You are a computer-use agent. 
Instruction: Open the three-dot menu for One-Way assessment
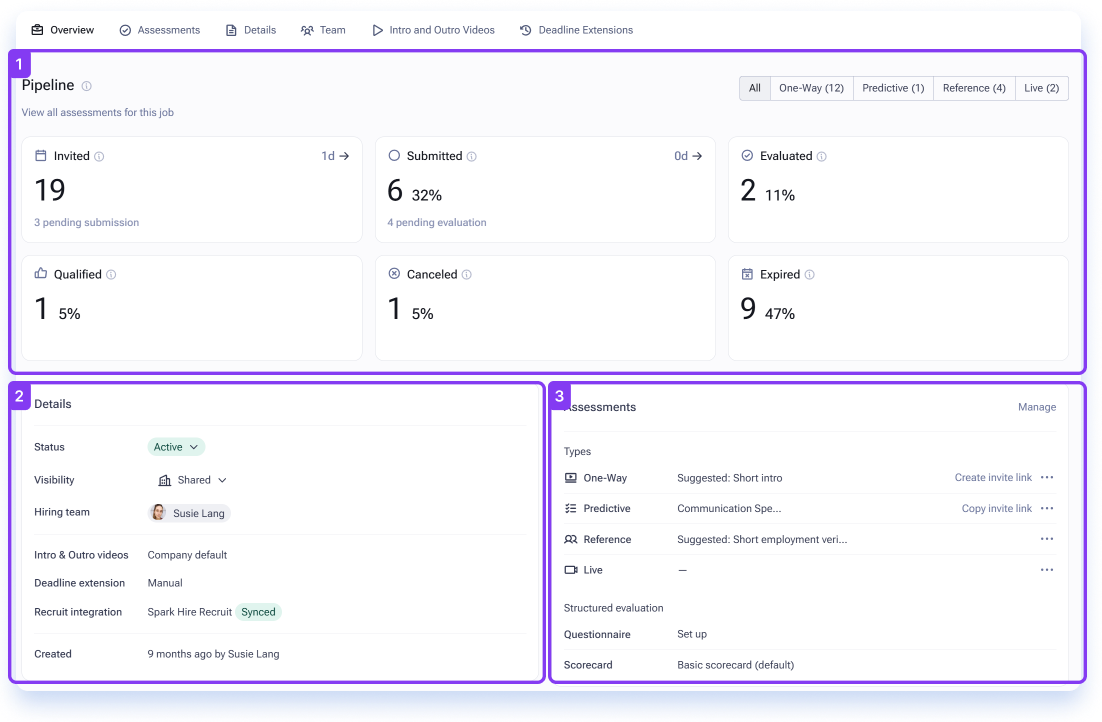[1046, 477]
